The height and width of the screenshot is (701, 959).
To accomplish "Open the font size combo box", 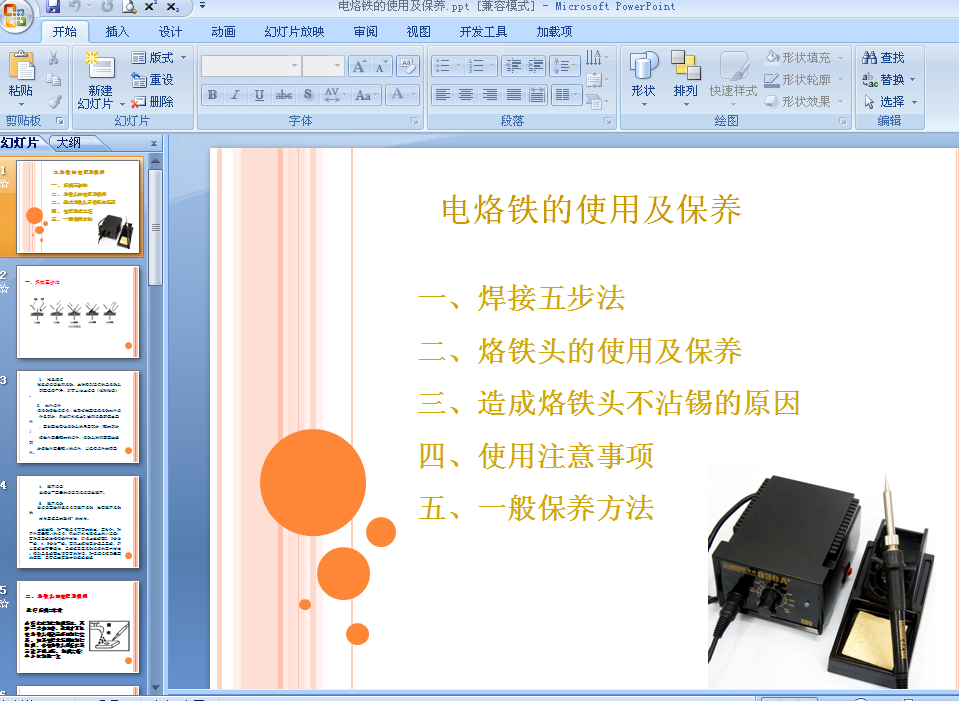I will click(x=323, y=66).
